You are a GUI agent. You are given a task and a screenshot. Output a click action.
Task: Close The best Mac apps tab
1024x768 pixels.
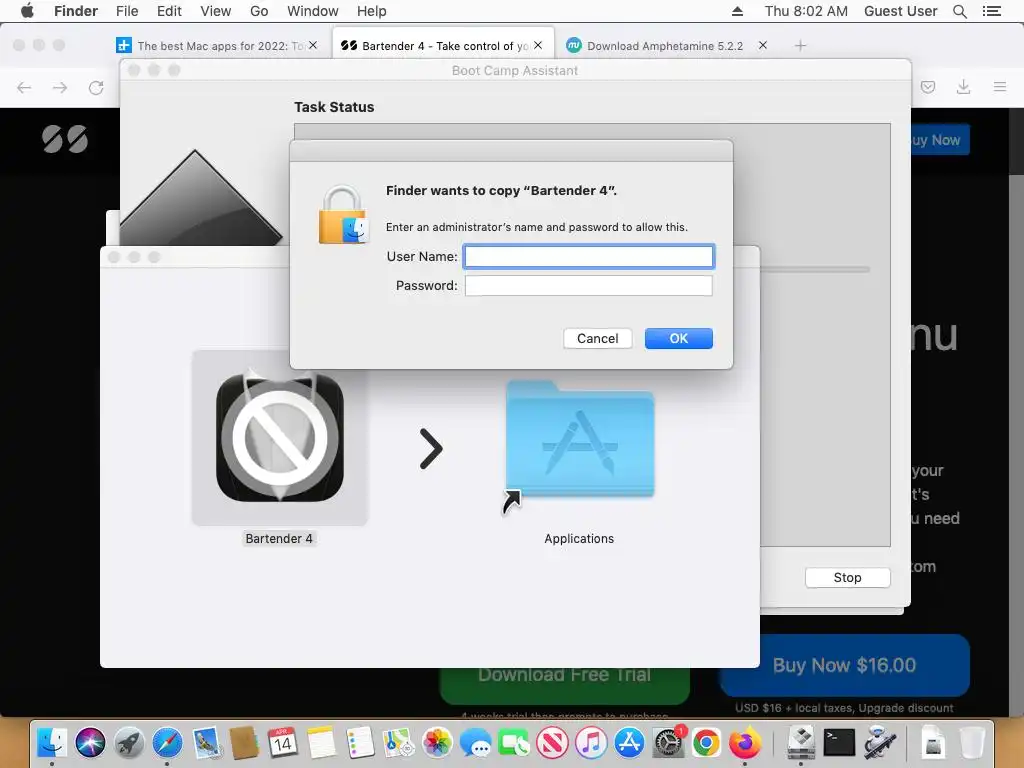click(x=313, y=45)
